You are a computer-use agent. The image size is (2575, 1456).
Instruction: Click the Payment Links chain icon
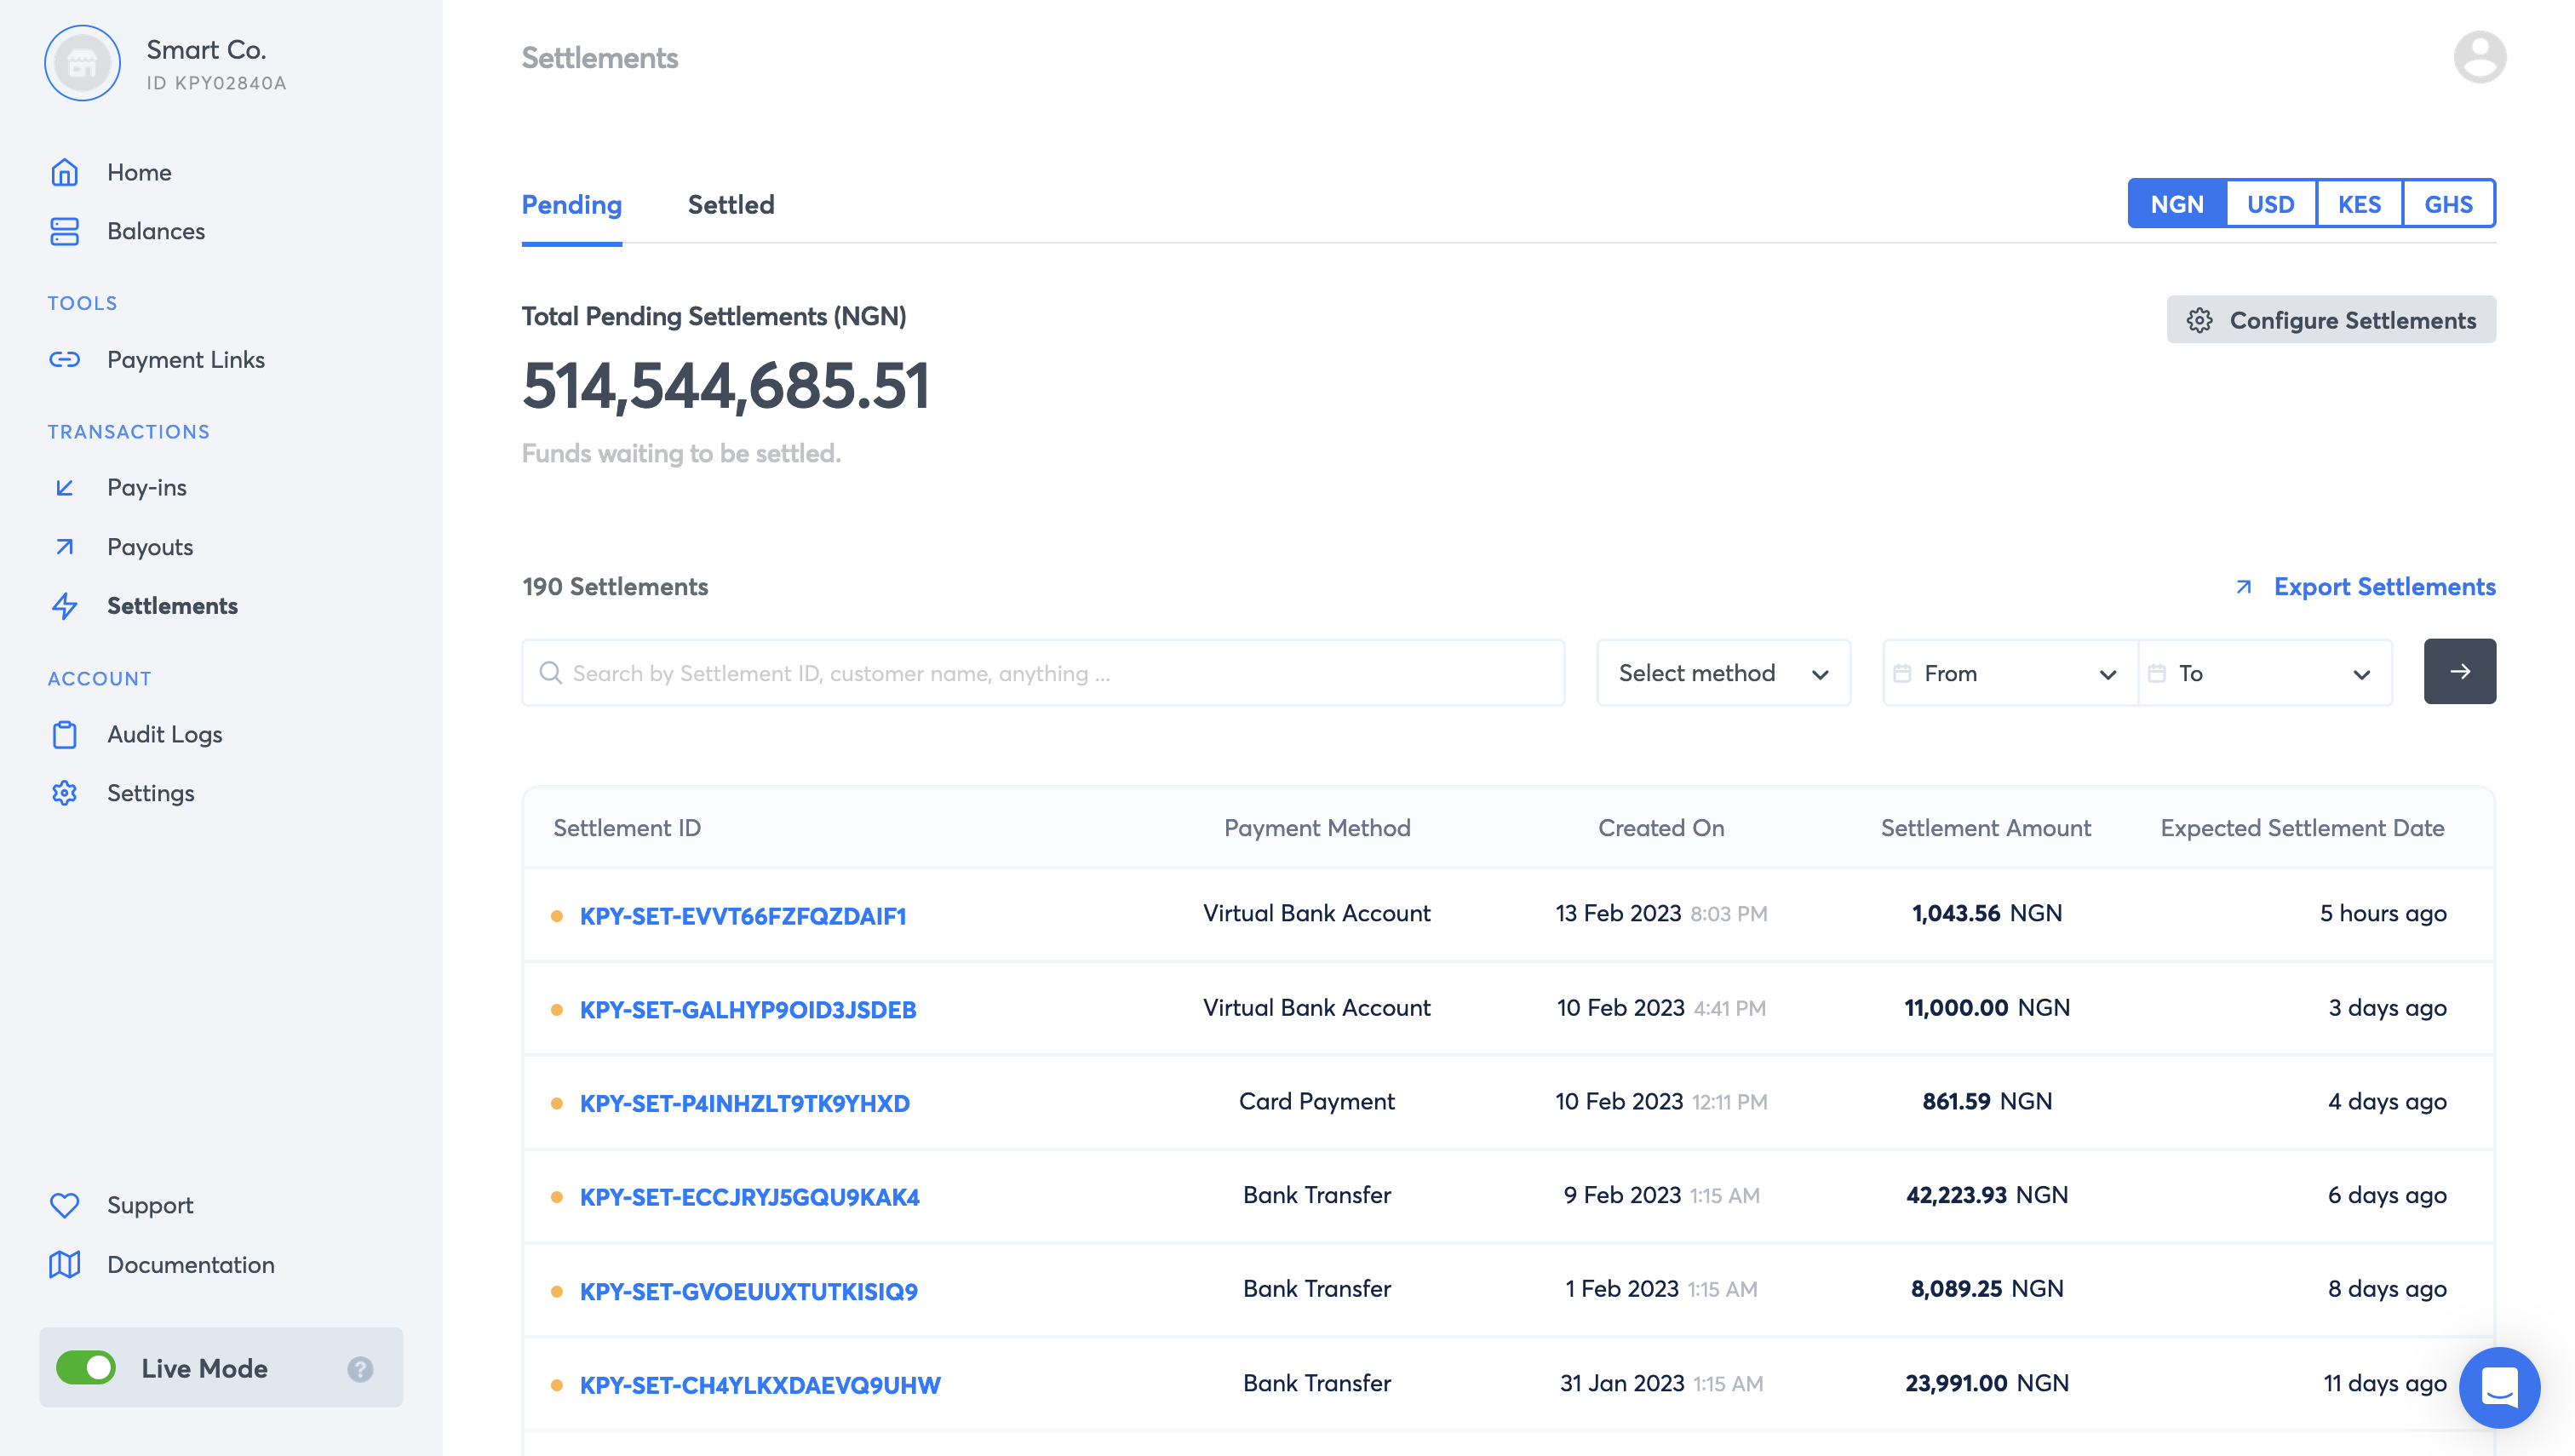pyautogui.click(x=65, y=359)
